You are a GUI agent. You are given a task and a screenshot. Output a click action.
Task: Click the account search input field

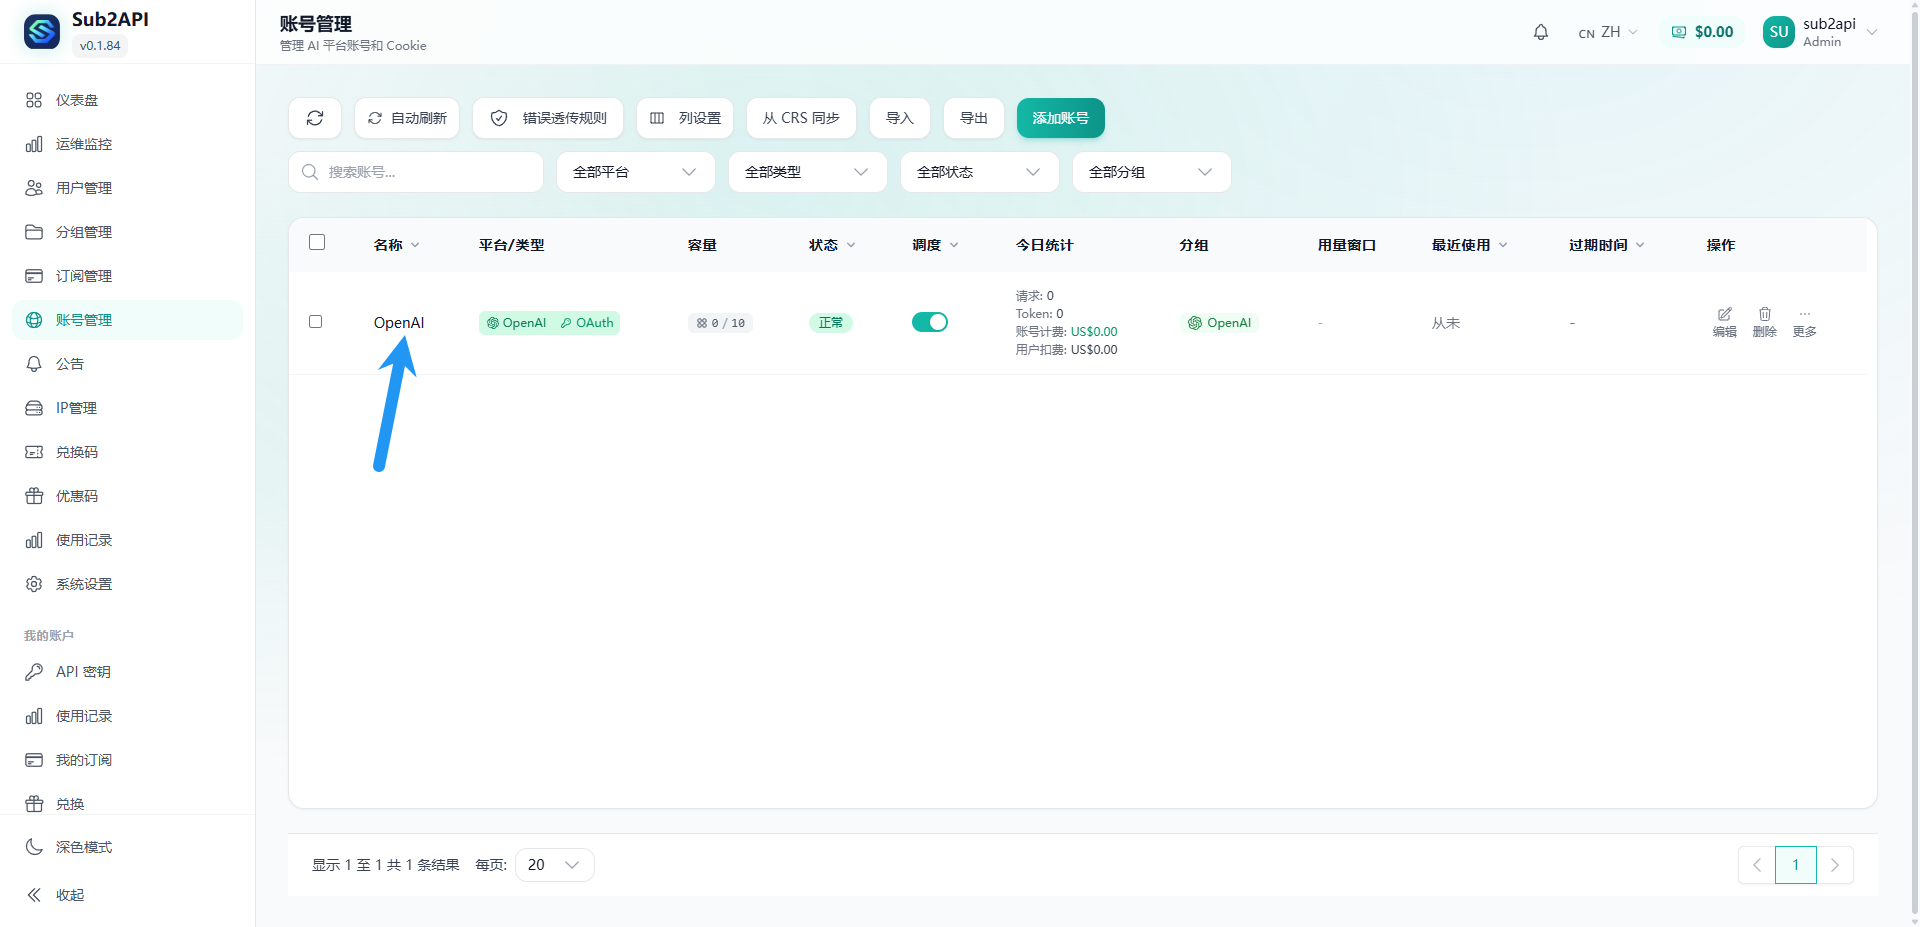(416, 171)
